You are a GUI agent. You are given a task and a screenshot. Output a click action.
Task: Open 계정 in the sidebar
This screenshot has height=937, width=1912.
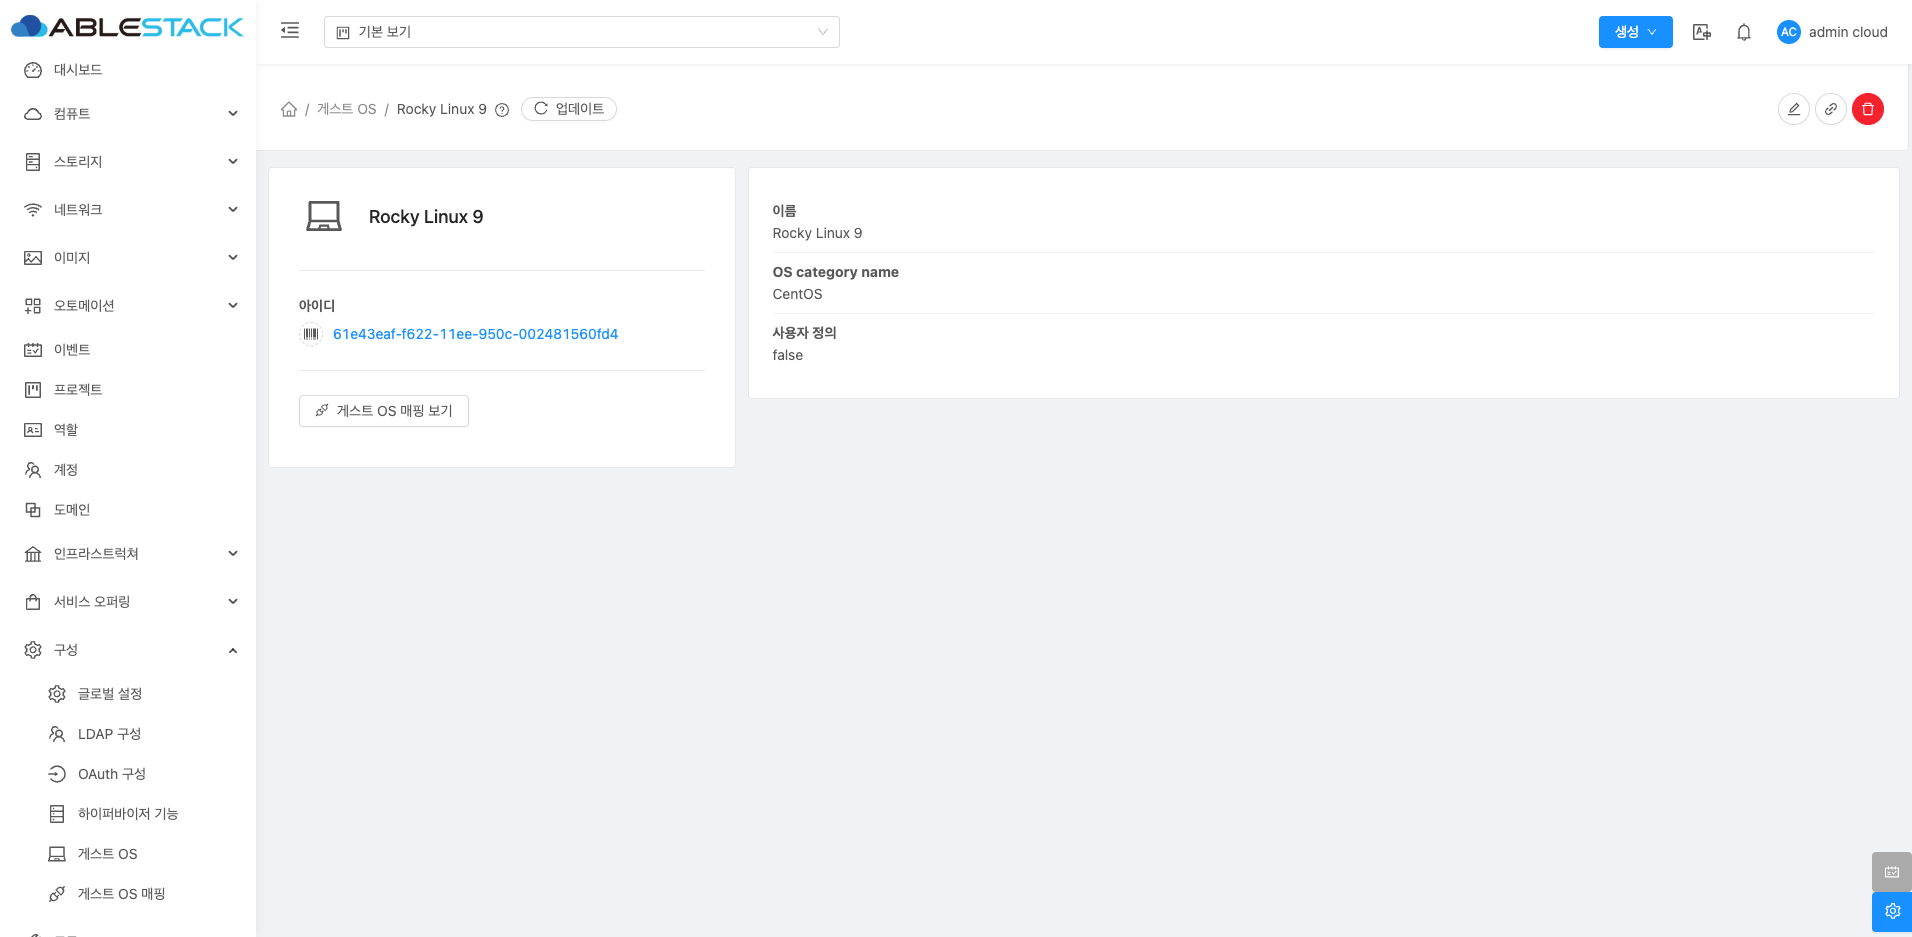click(x=128, y=470)
